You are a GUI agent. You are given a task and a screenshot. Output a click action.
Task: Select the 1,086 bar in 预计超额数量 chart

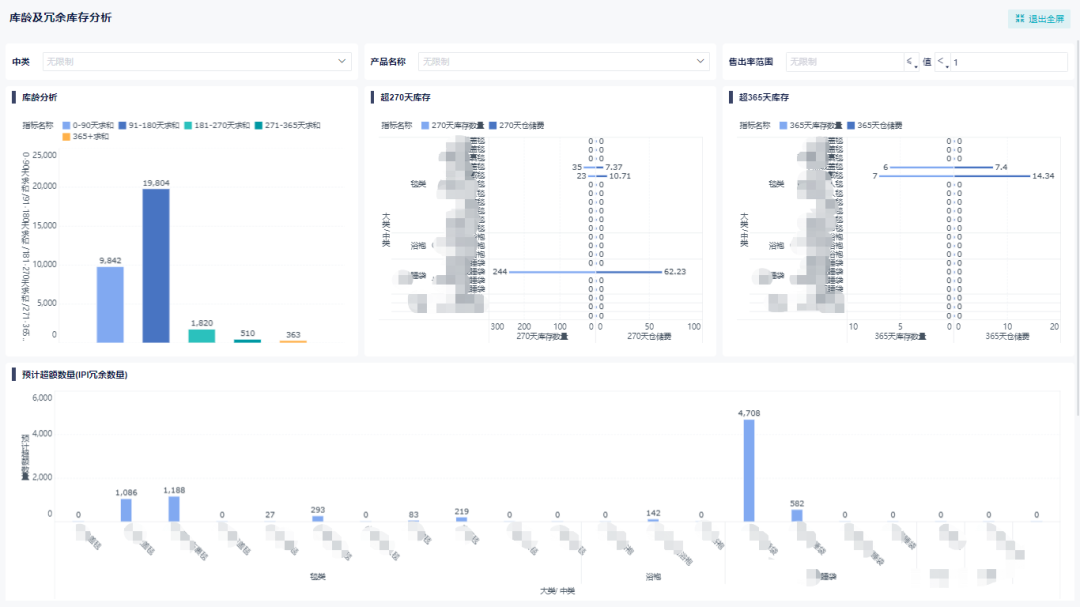point(126,510)
